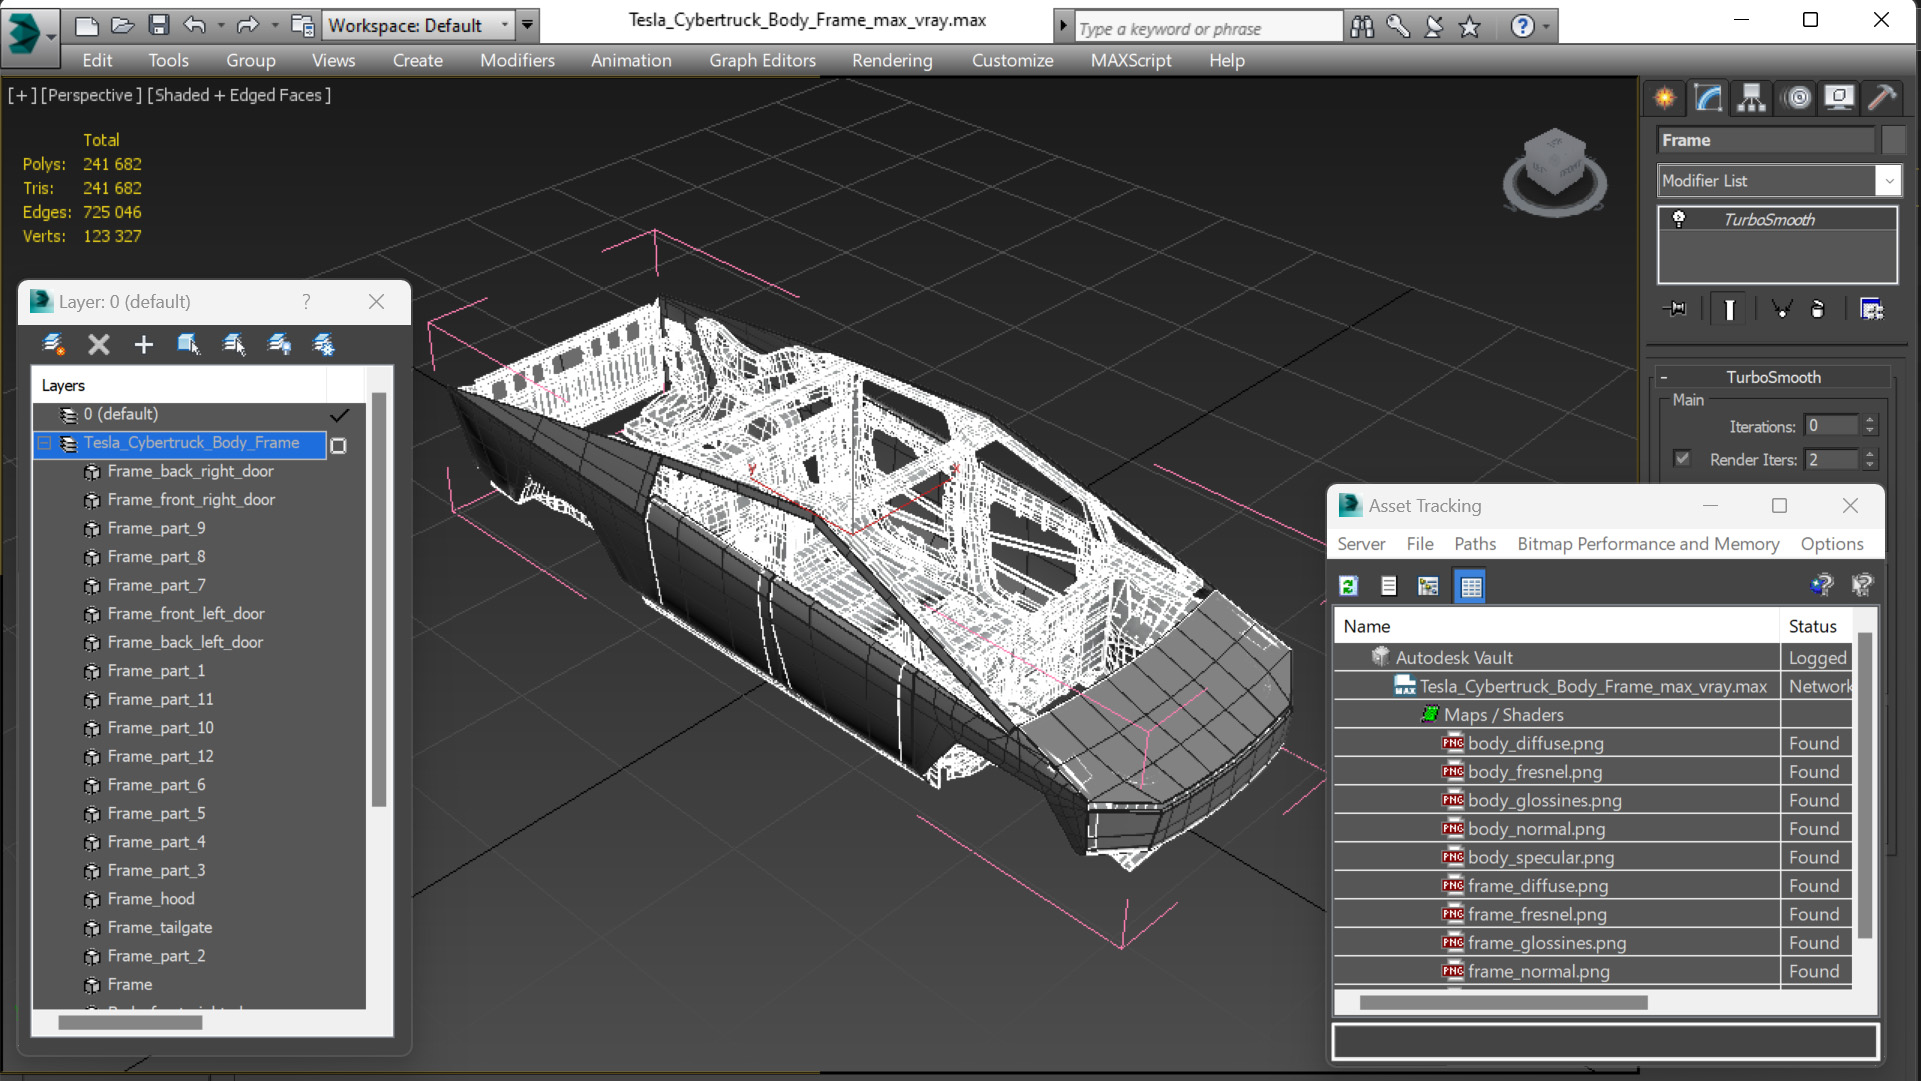Open the Help question mark dropdown arrow
Viewport: 1921px width, 1081px height.
click(x=1547, y=26)
